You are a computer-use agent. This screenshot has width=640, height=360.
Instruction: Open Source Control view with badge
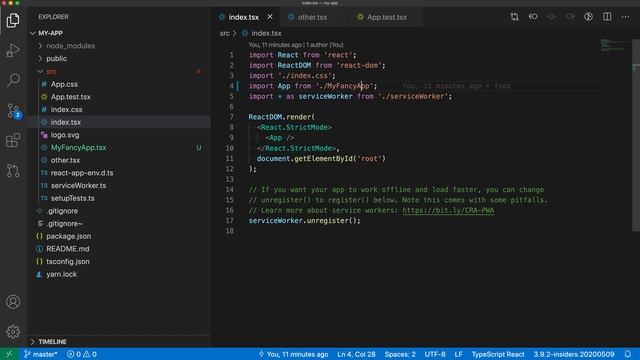click(13, 111)
